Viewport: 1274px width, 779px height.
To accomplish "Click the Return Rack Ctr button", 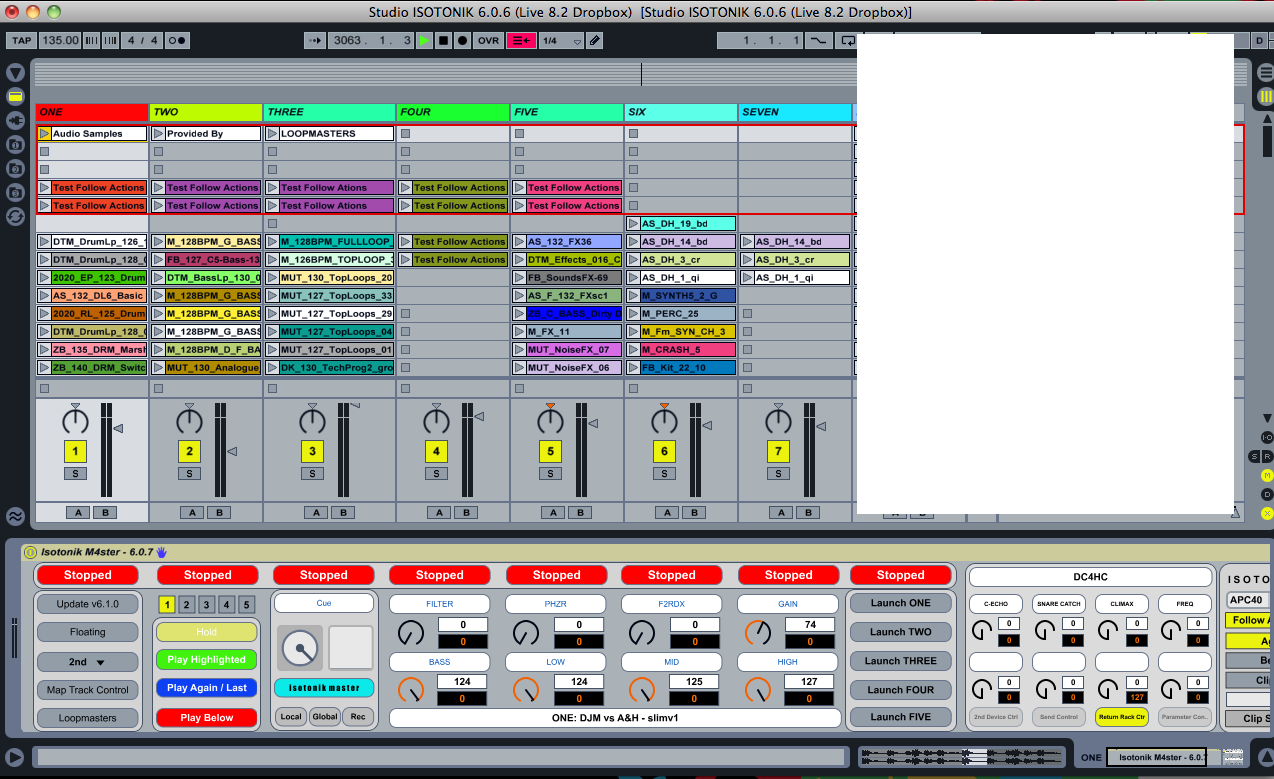I will [1121, 717].
